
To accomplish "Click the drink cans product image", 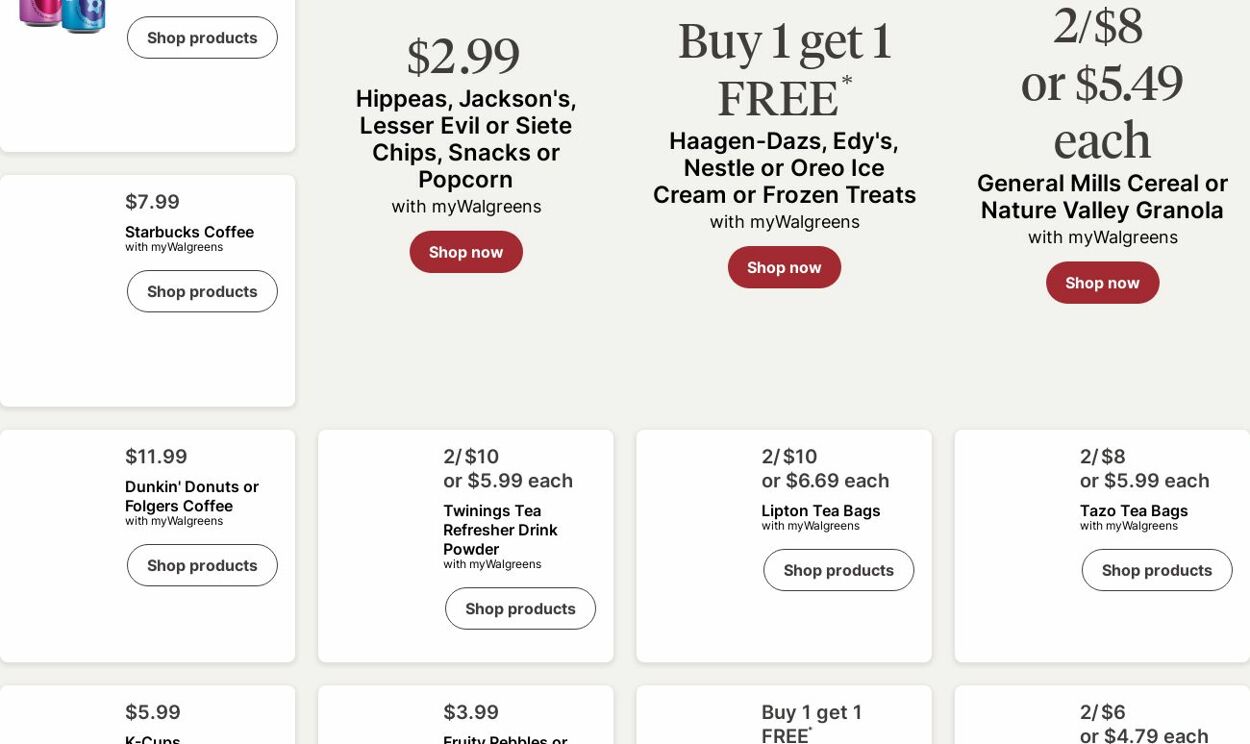I will coord(62,15).
